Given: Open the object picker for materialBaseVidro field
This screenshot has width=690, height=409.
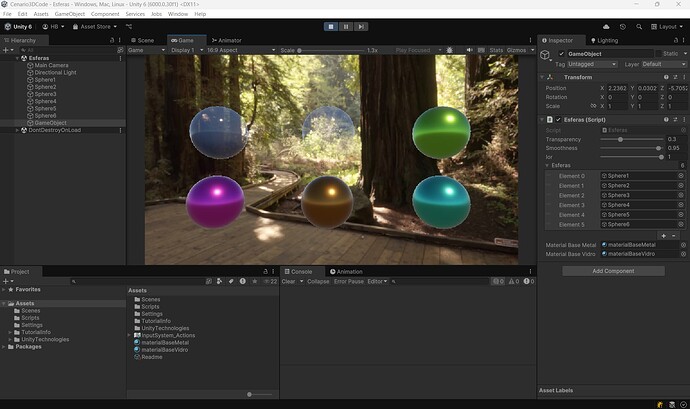Looking at the screenshot, I should click(x=683, y=254).
